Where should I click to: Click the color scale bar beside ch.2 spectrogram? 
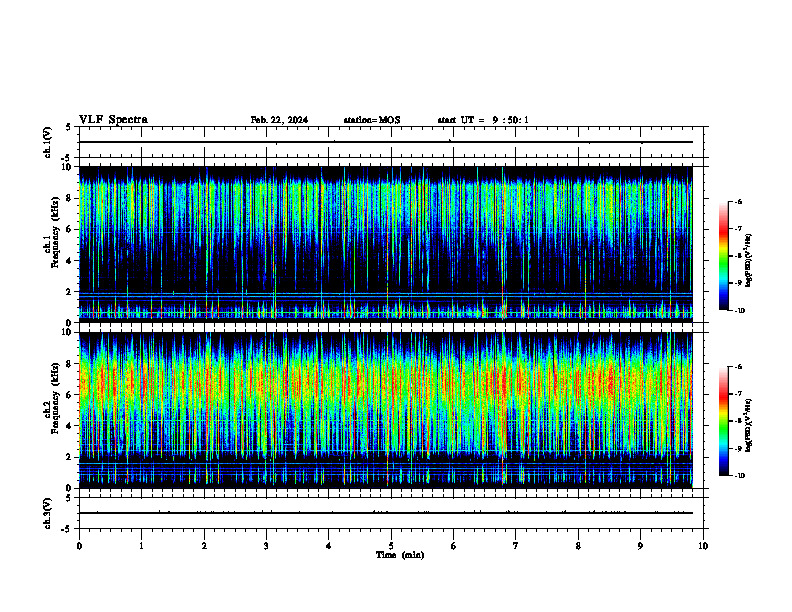click(x=724, y=421)
